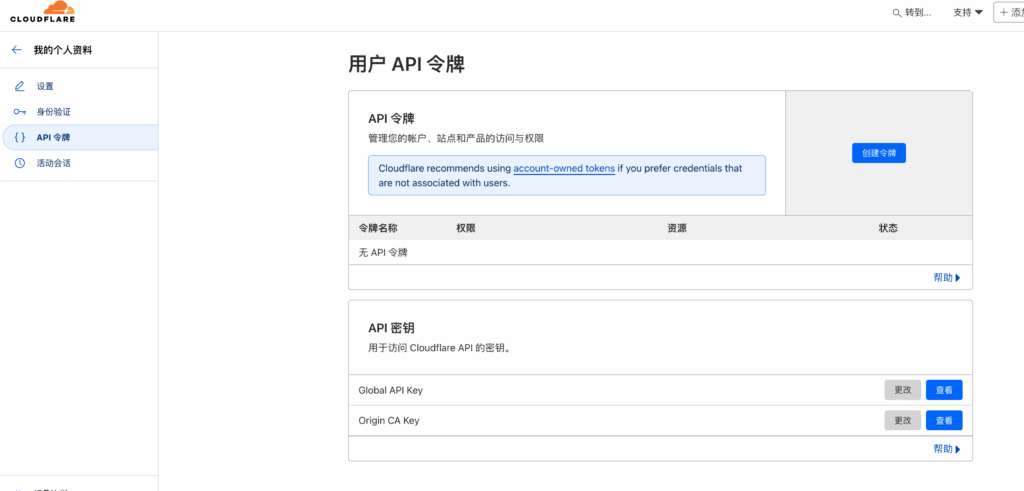
Task: Click the search magnifier icon
Action: (x=897, y=13)
